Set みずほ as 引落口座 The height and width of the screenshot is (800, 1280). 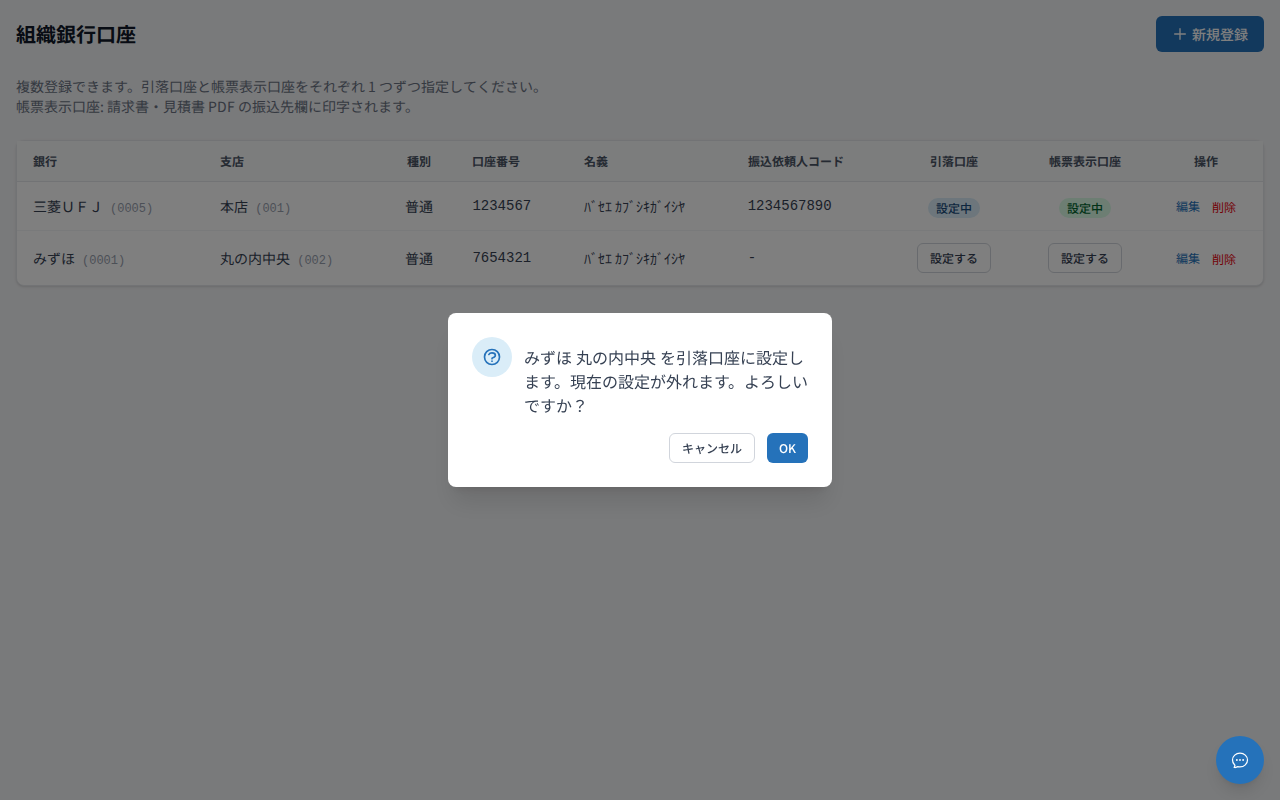coord(954,258)
